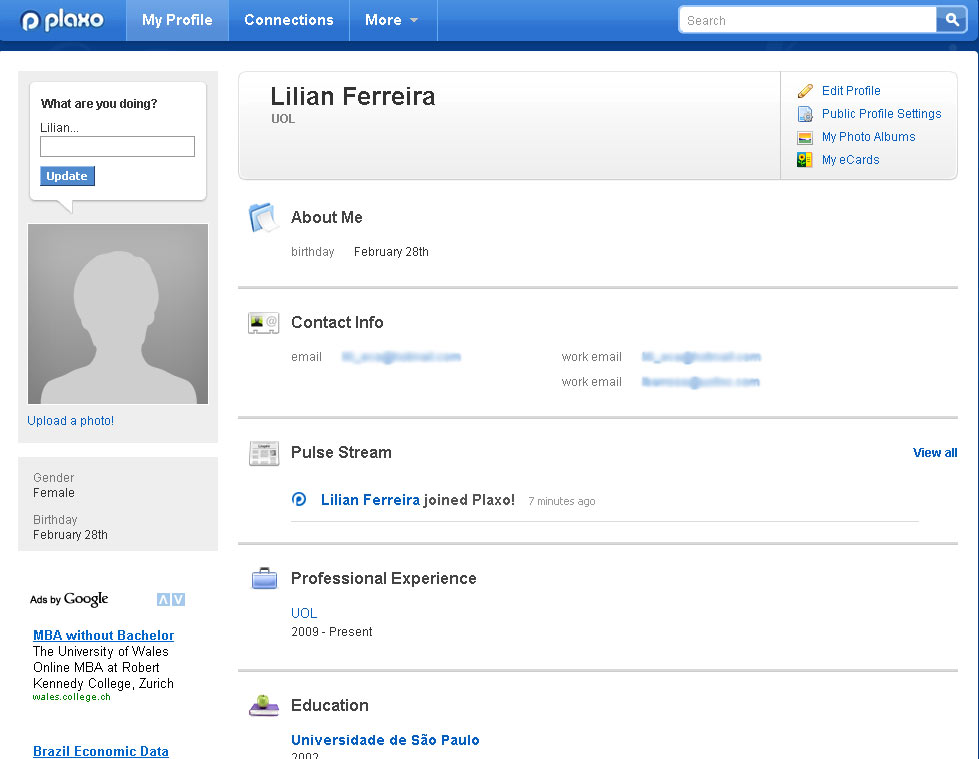Click the Plaxo logo

tap(62, 20)
